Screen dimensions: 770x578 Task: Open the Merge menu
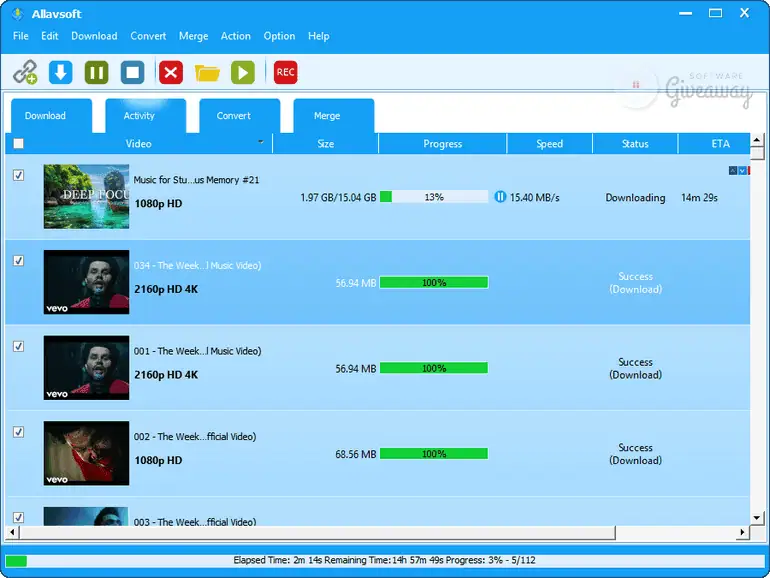click(193, 36)
